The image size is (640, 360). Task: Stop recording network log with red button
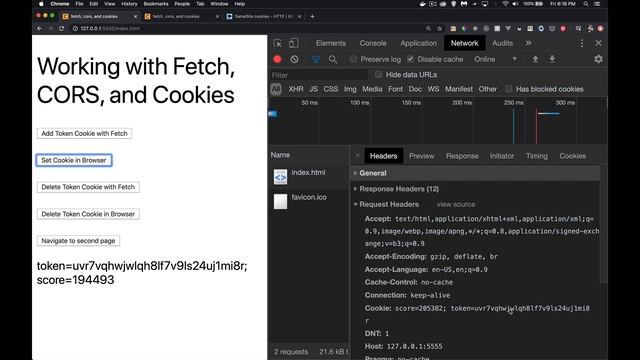[278, 59]
